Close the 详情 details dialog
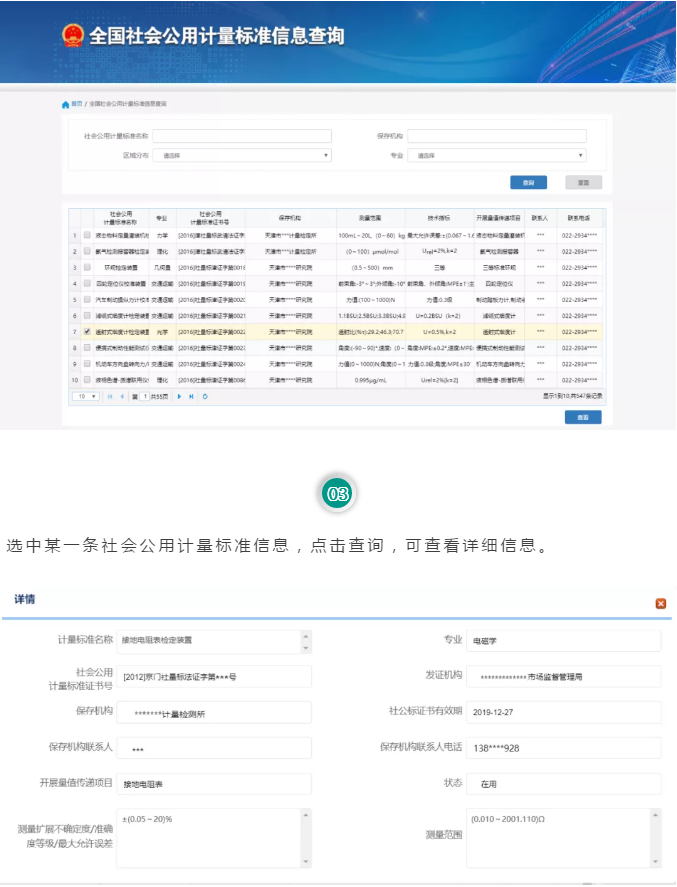 (660, 604)
